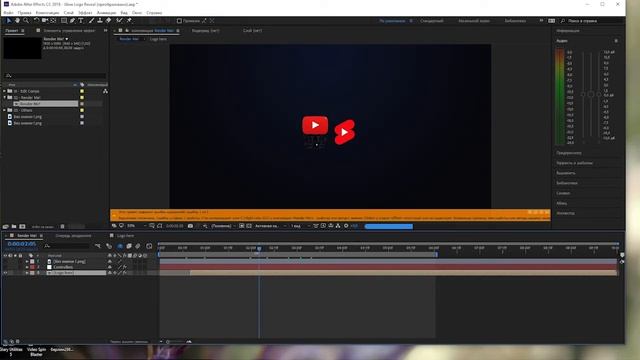Switch to Библиотеки workspace
This screenshot has height=360, width=640.
click(515, 21)
